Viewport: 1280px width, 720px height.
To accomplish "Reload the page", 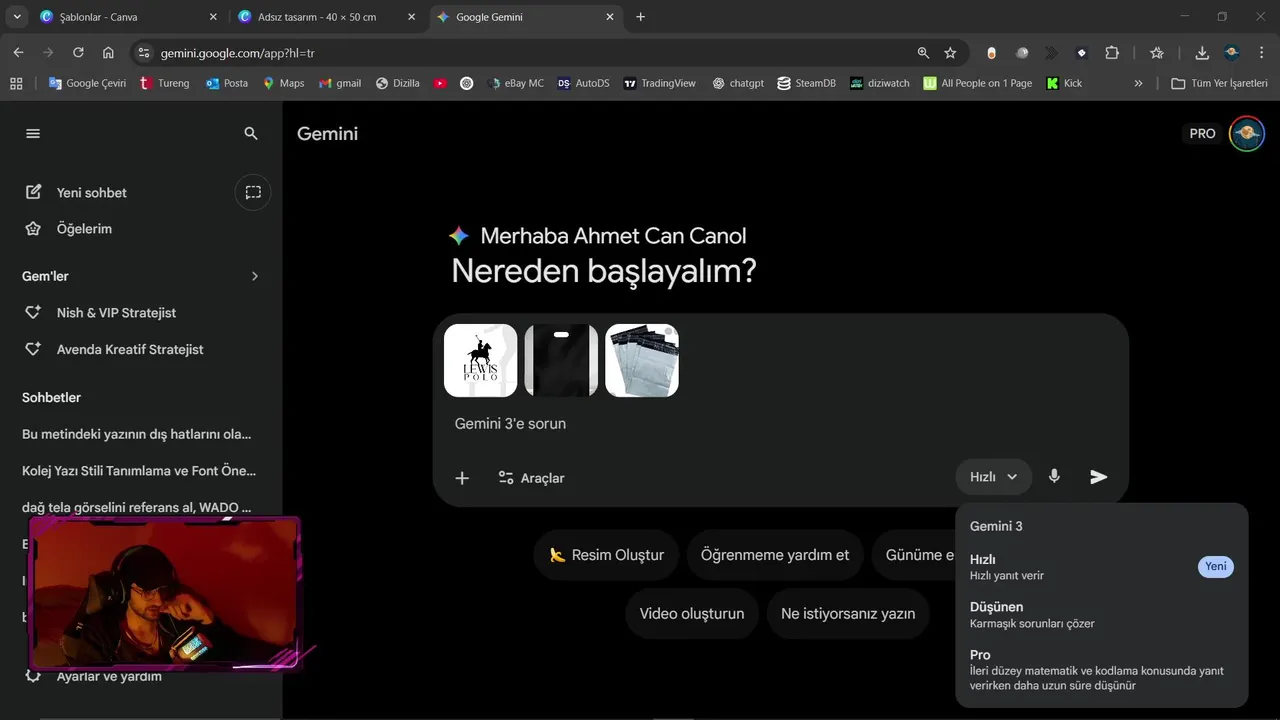I will pyautogui.click(x=78, y=53).
